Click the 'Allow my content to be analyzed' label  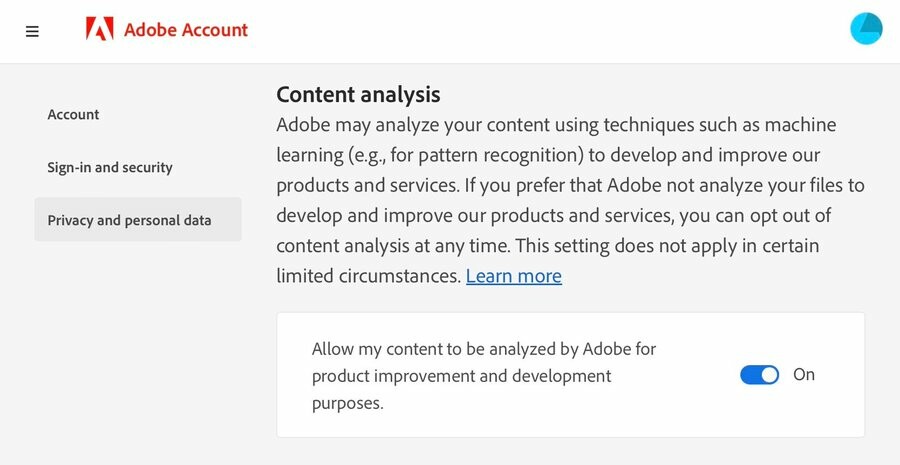[483, 349]
